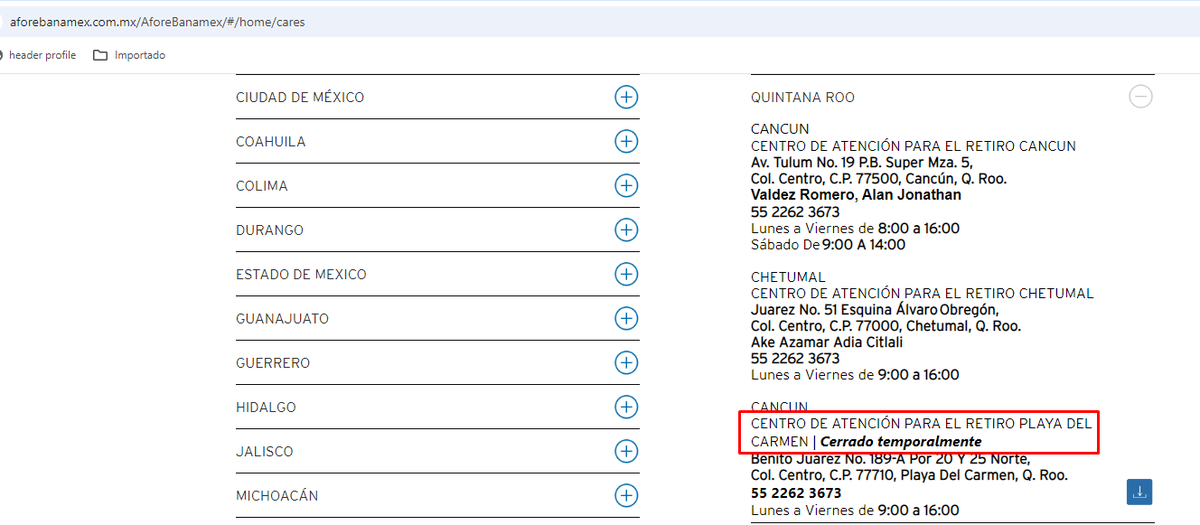Viewport: 1200px width, 525px height.
Task: Click the CHETUMAL city heading
Action: (x=788, y=277)
